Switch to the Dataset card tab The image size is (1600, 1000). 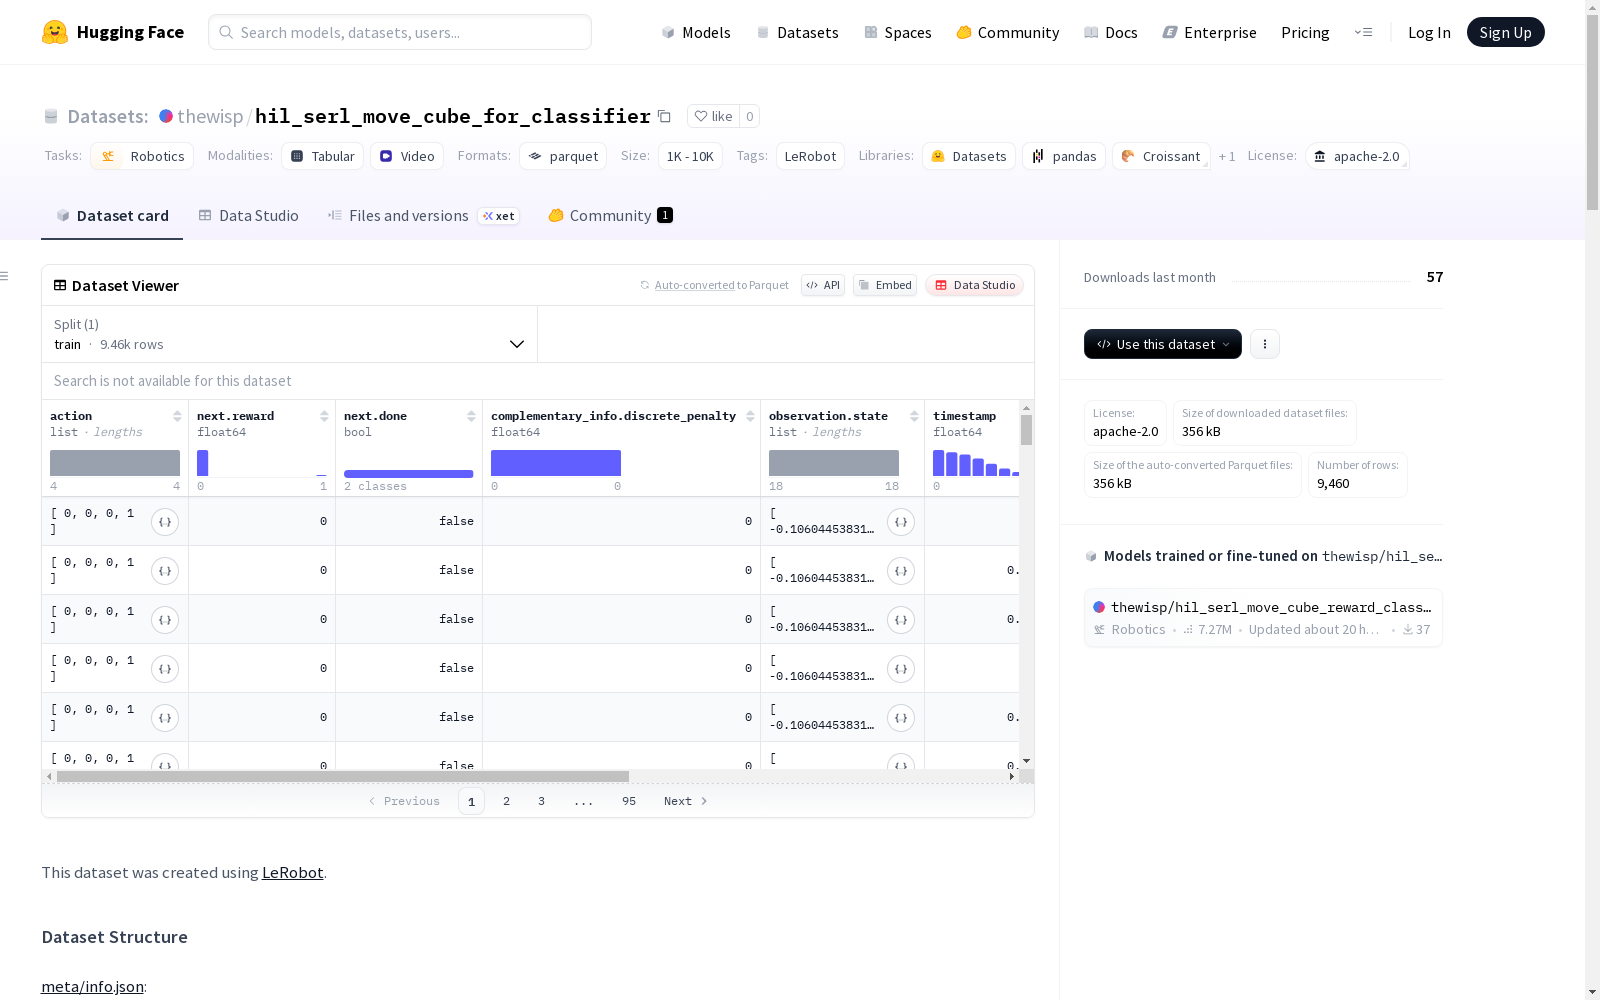[112, 216]
